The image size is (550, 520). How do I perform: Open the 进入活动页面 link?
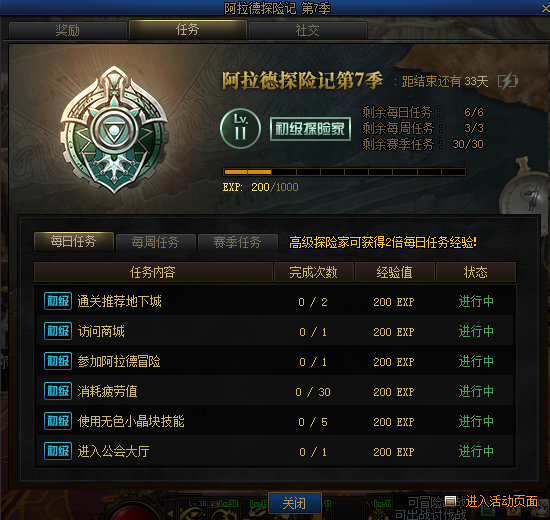[502, 501]
